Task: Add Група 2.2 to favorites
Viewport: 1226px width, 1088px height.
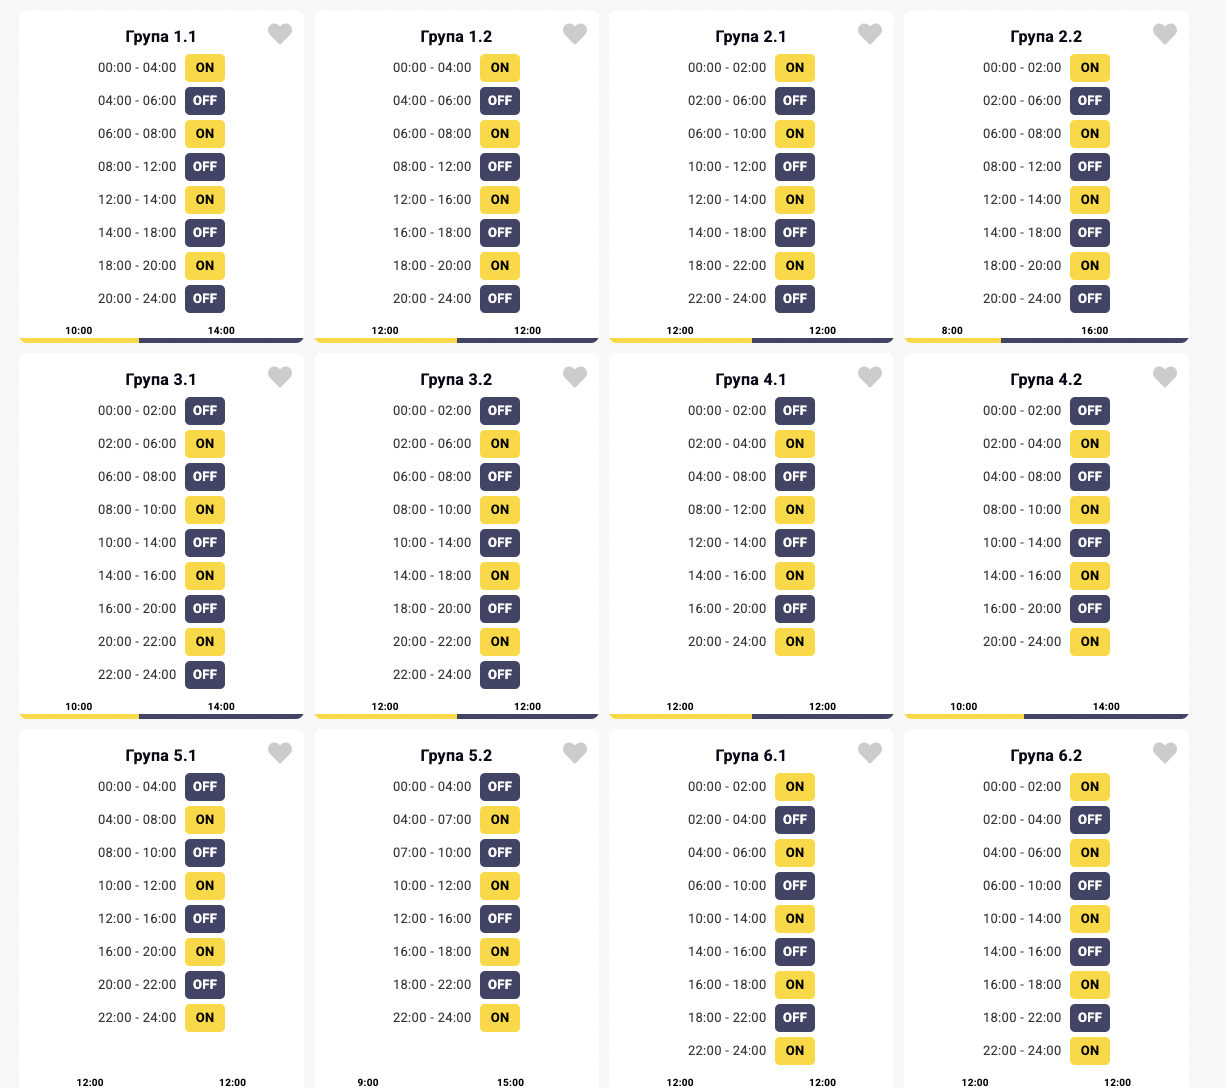Action: pyautogui.click(x=1165, y=34)
